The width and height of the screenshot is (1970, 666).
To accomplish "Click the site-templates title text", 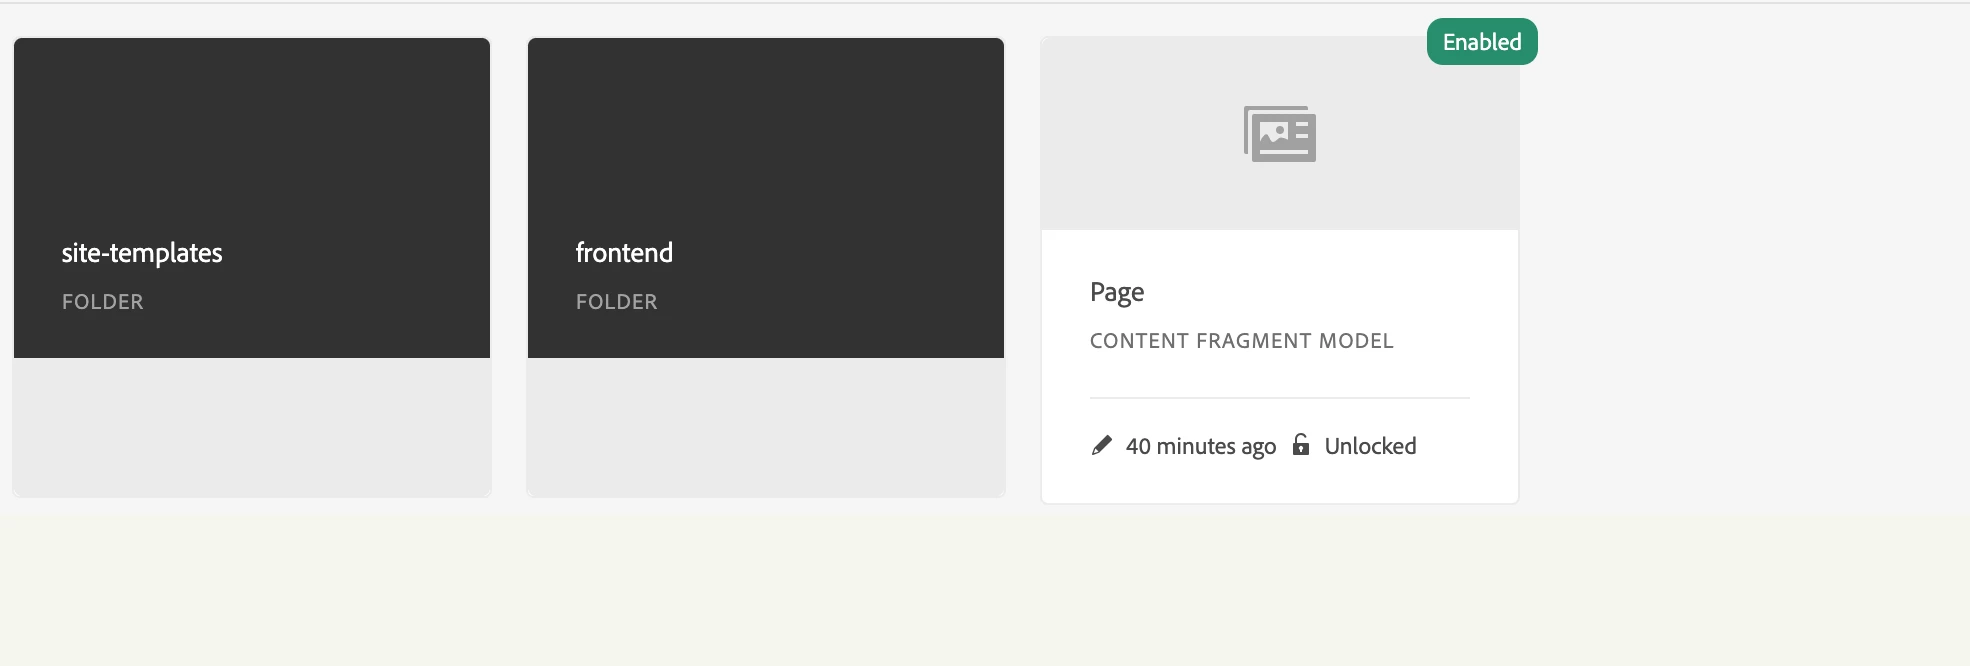I will pyautogui.click(x=142, y=254).
